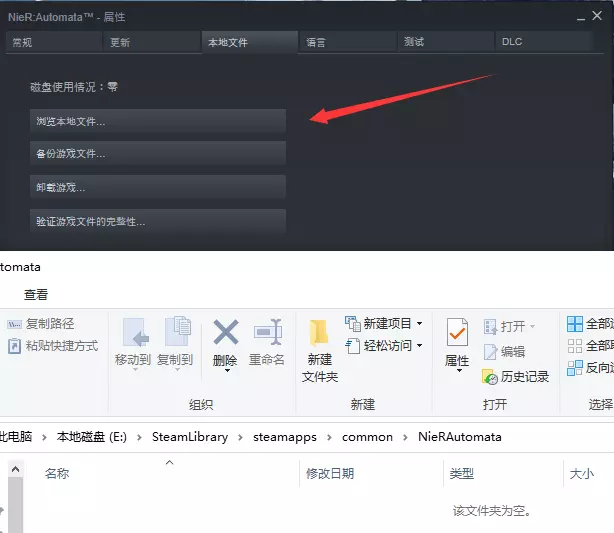Click the 浏览本地文件 button
The height and width of the screenshot is (533, 614).
click(158, 121)
